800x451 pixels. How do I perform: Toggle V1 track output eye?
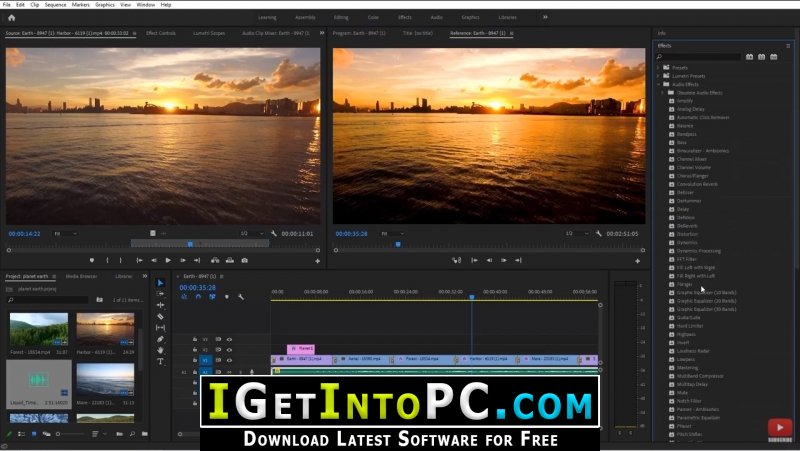coord(229,360)
